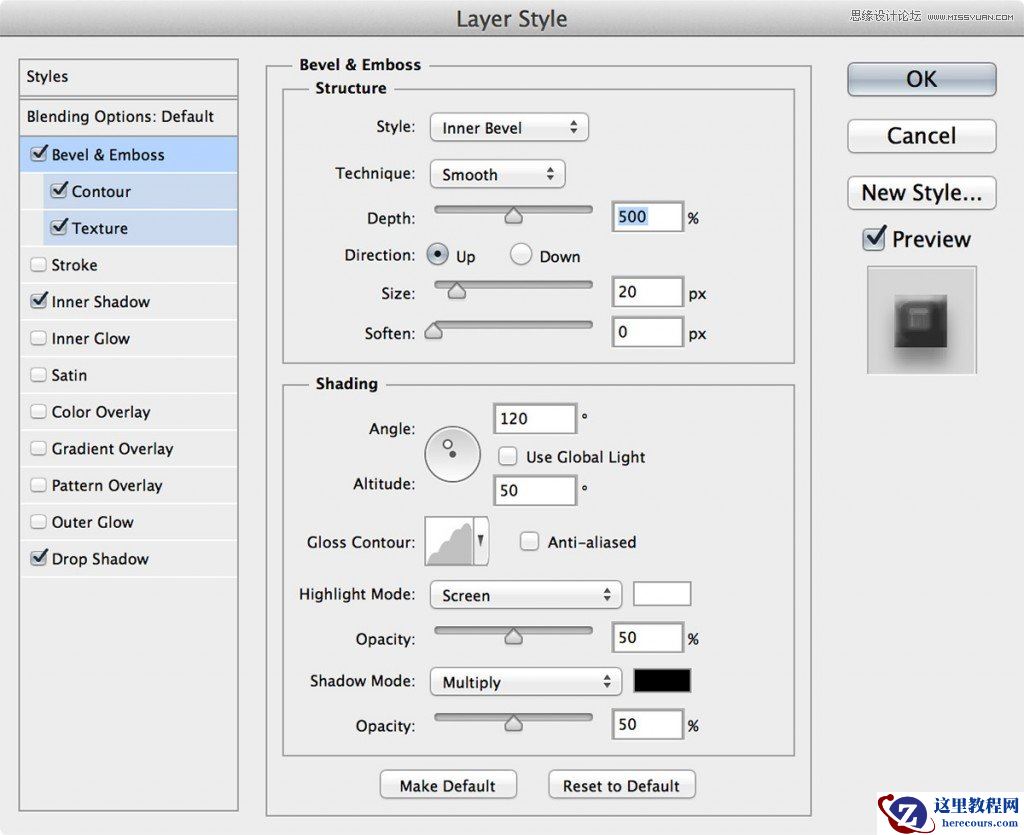Click New Style to save this style
Screen dimensions: 1024x835
coord(920,192)
